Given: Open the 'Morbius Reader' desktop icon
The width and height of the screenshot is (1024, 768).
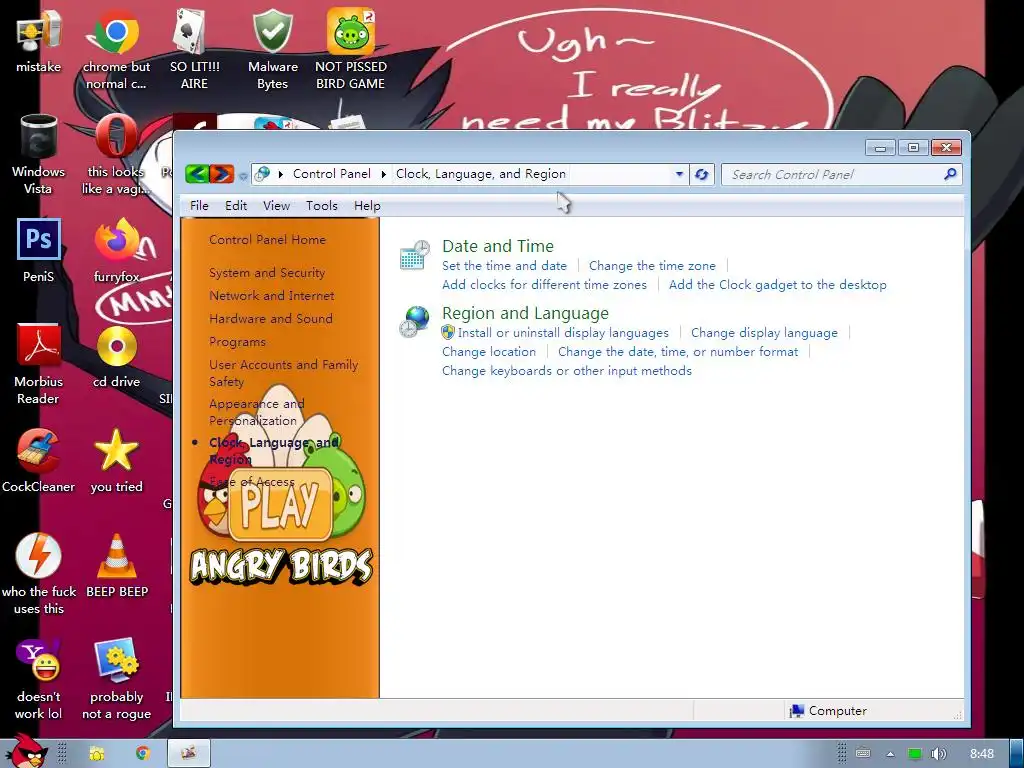Looking at the screenshot, I should tap(39, 364).
